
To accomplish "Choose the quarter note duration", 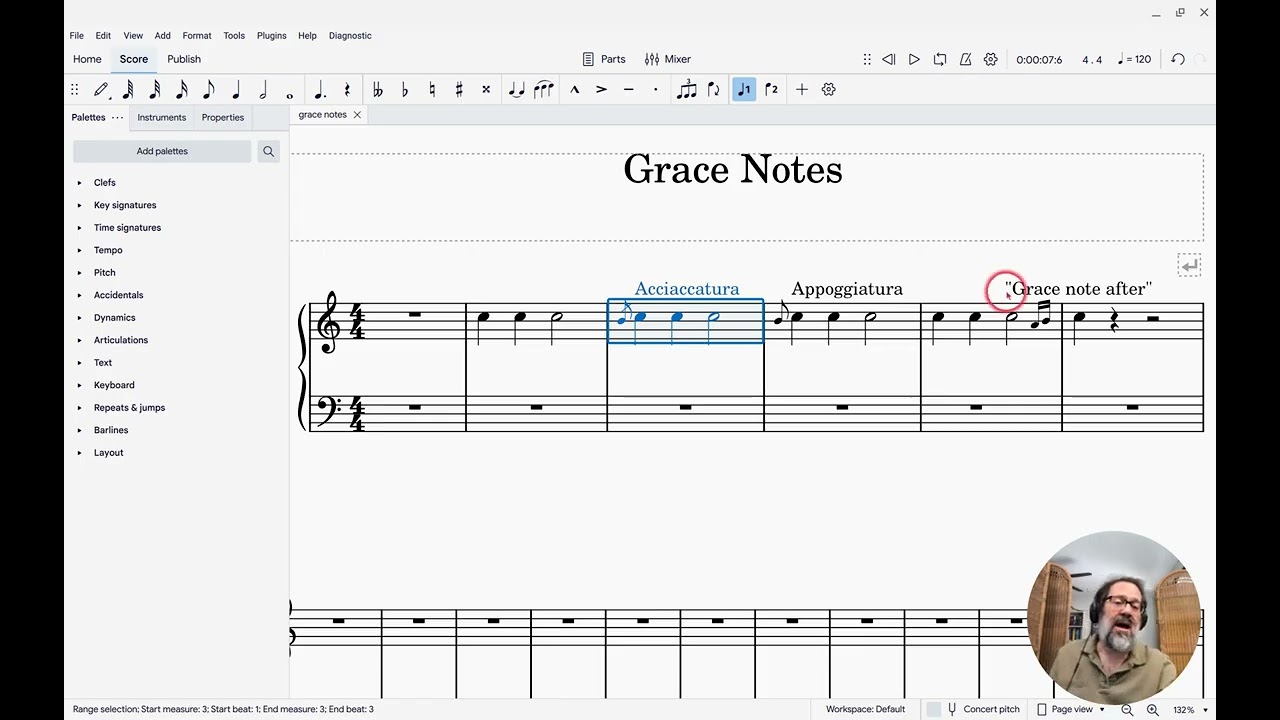I will (236, 90).
